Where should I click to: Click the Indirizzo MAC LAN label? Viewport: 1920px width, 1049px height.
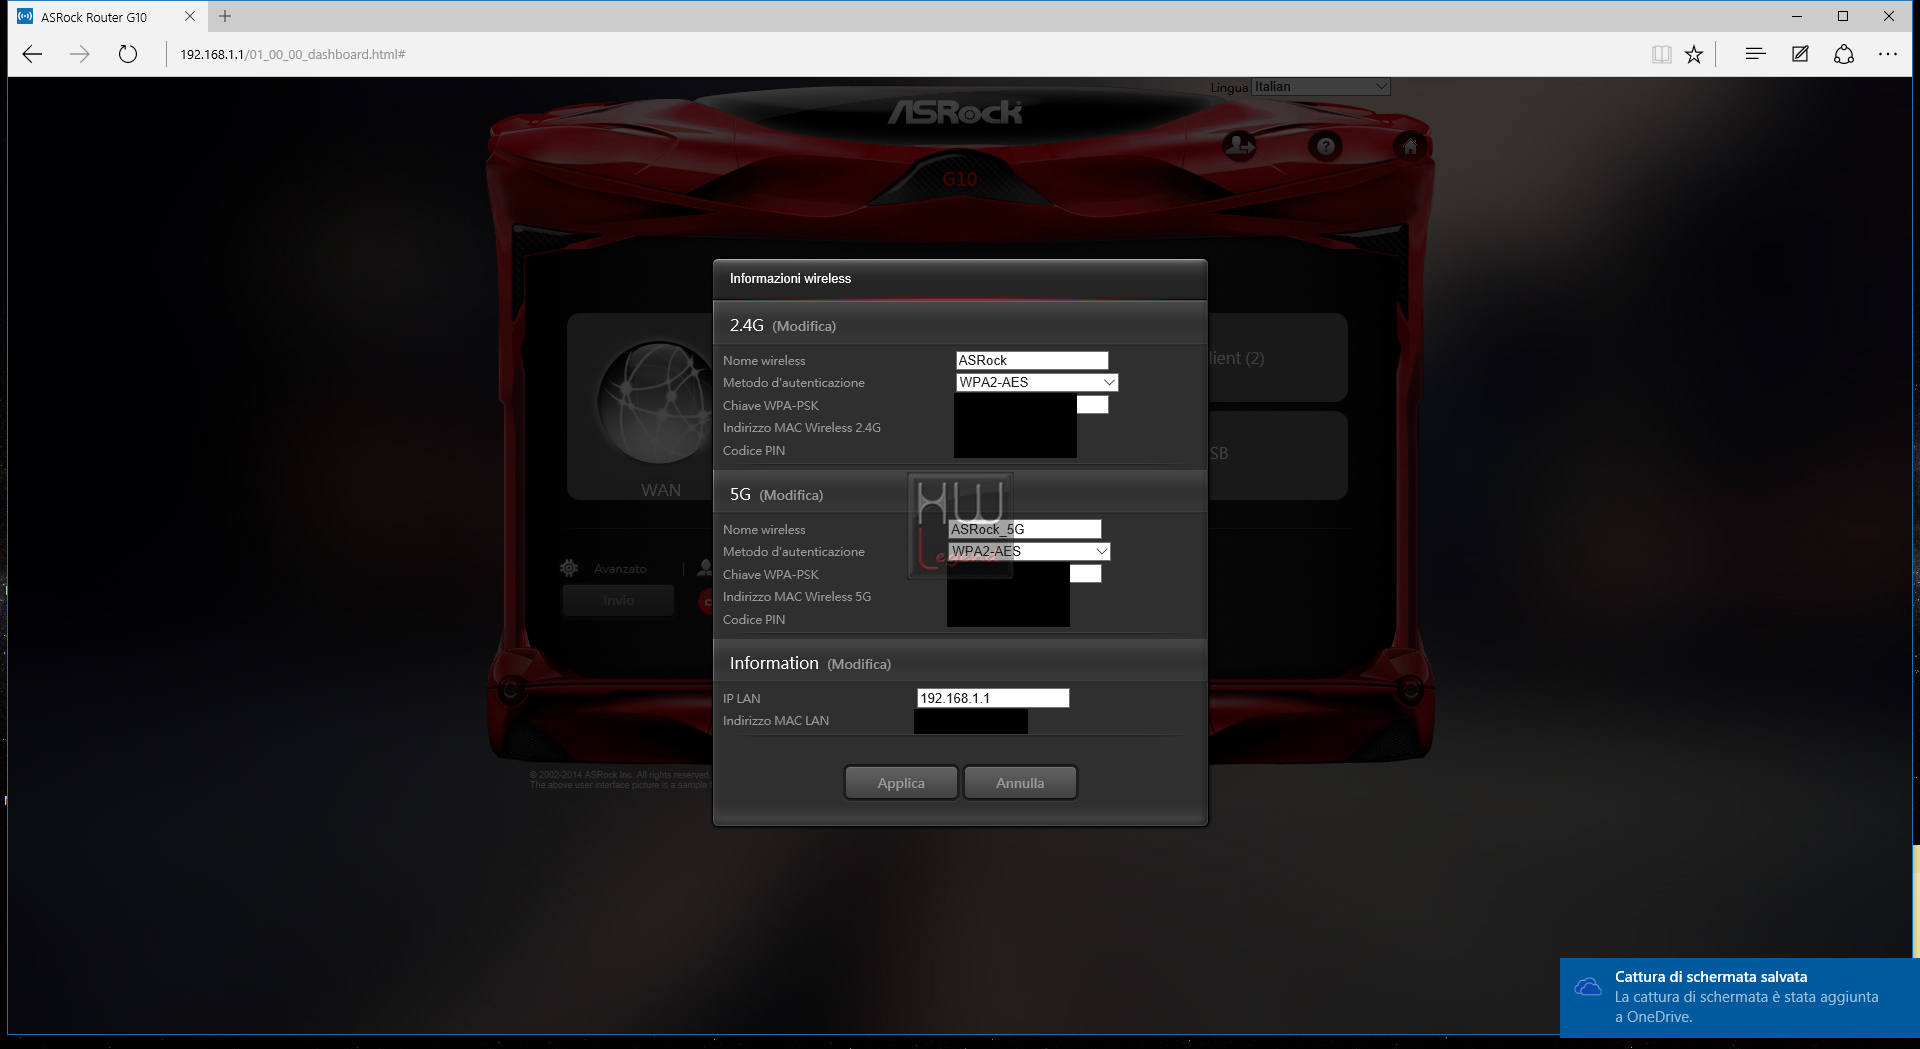click(x=776, y=721)
